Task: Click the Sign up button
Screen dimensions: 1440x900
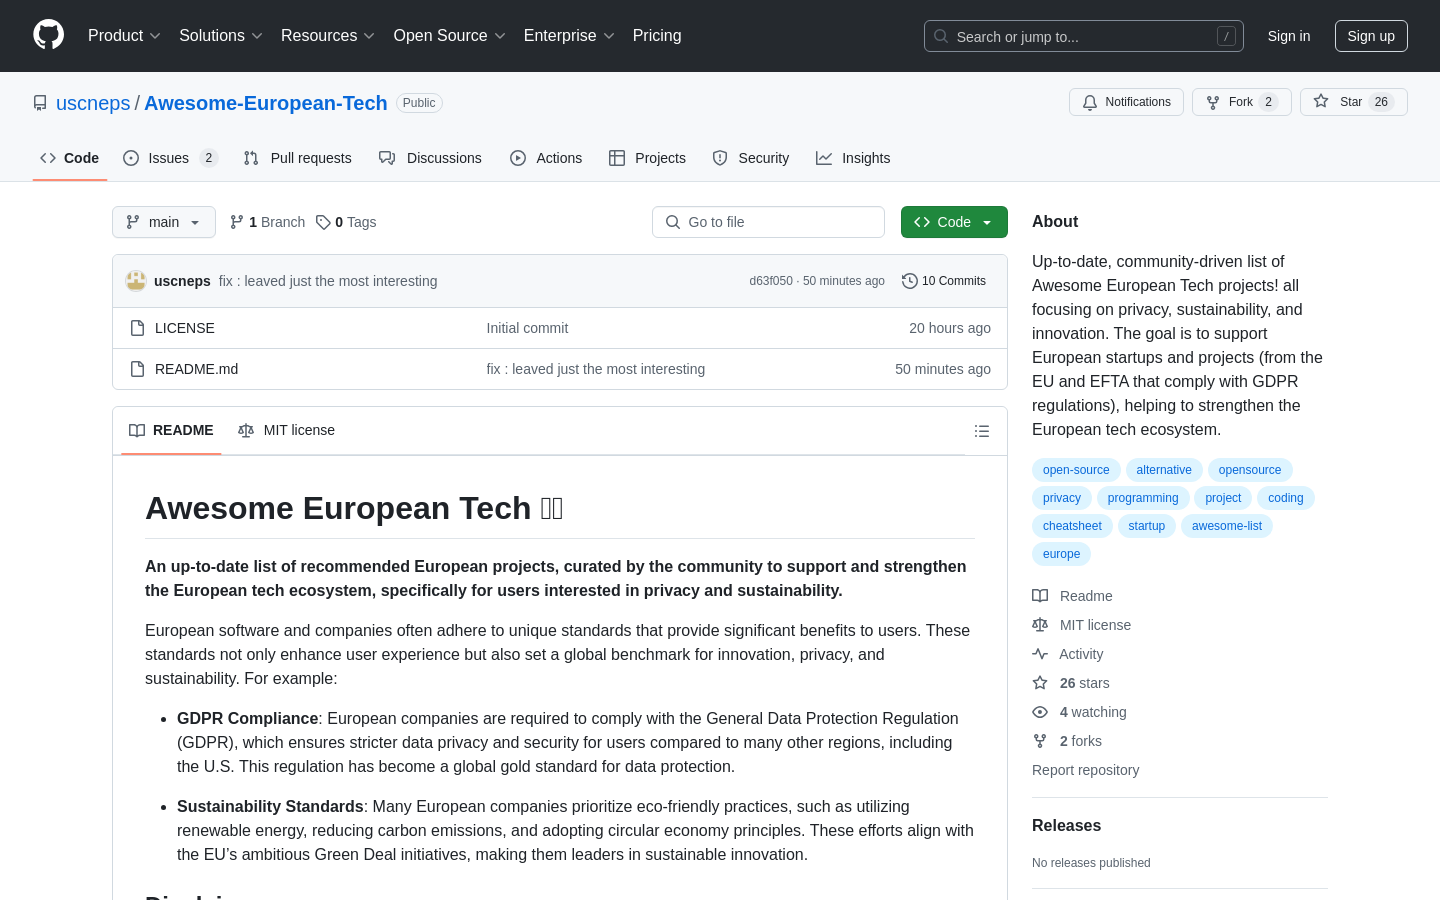Action: 1371,36
